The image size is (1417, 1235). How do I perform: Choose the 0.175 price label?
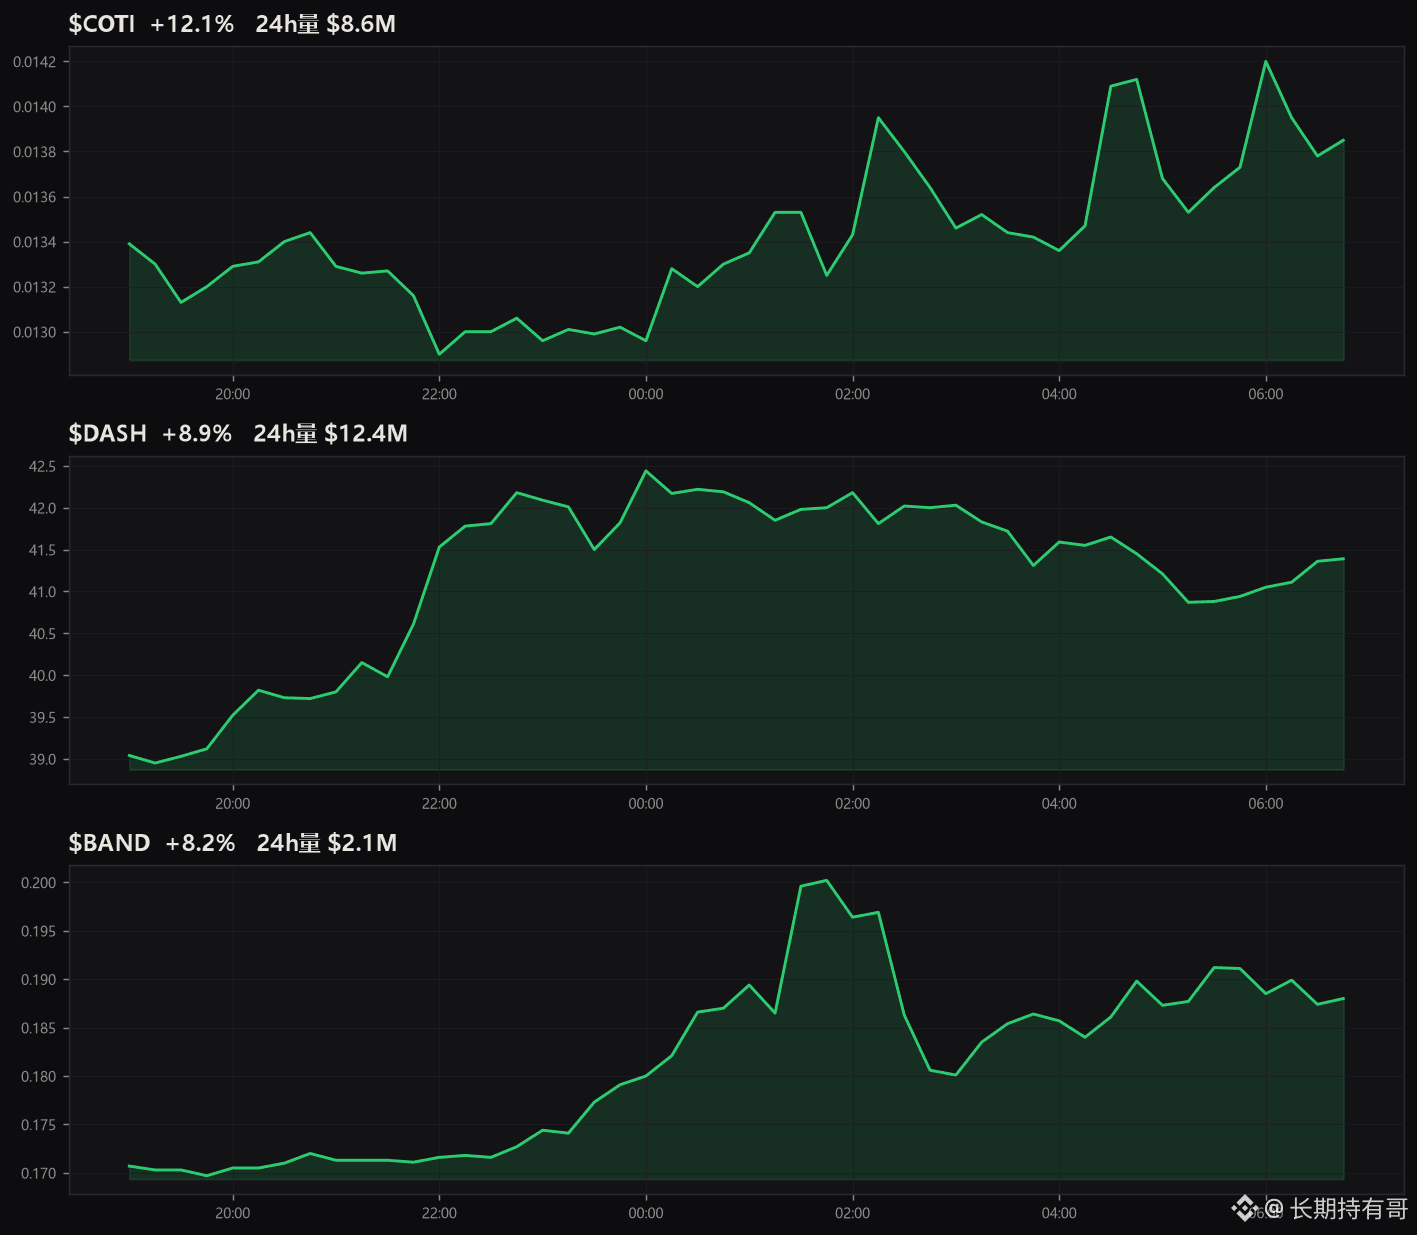click(38, 1125)
